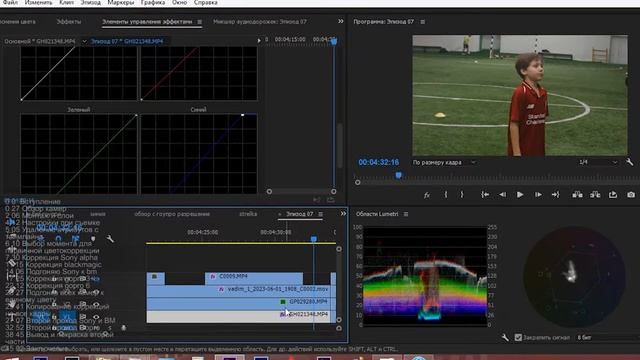
Task: Click the Effect Controls mini-timeline playhead
Action: point(334,41)
